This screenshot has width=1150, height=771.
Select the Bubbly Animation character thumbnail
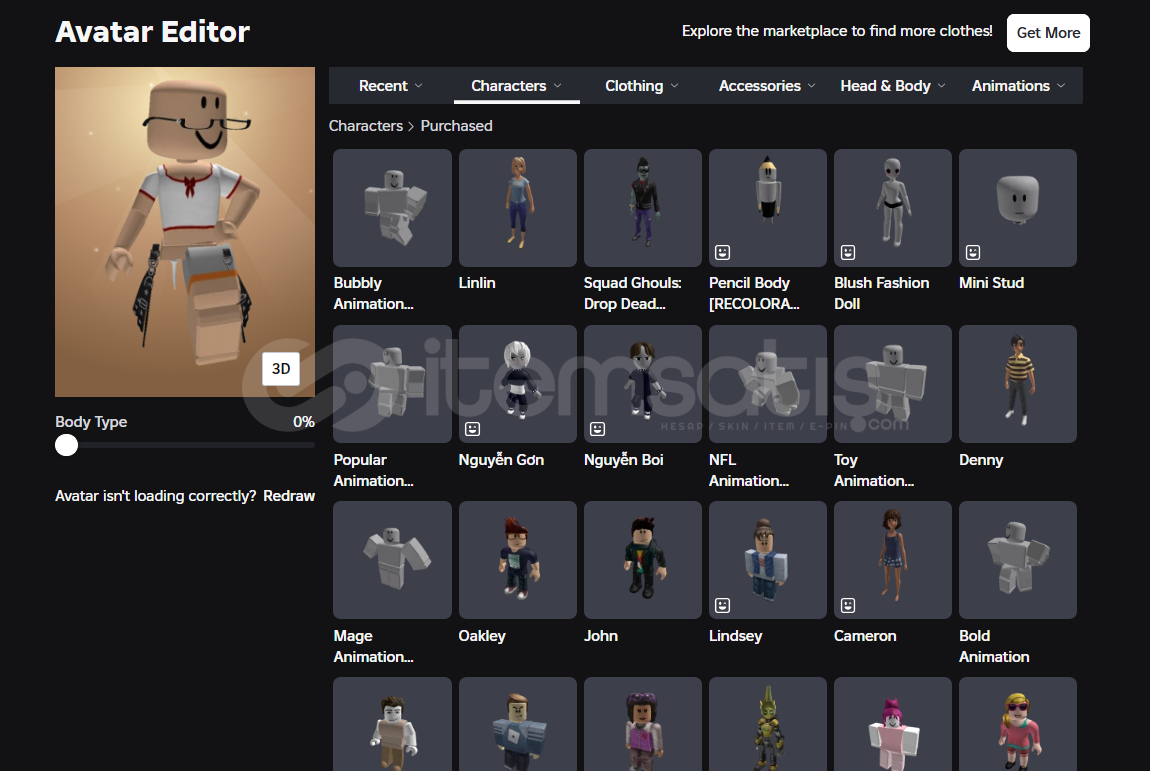[x=392, y=208]
